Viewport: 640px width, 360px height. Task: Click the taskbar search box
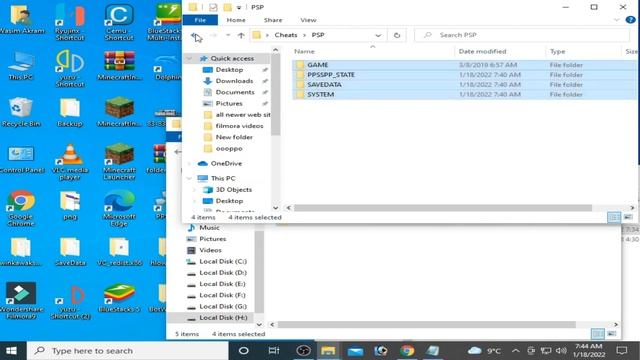click(x=127, y=351)
